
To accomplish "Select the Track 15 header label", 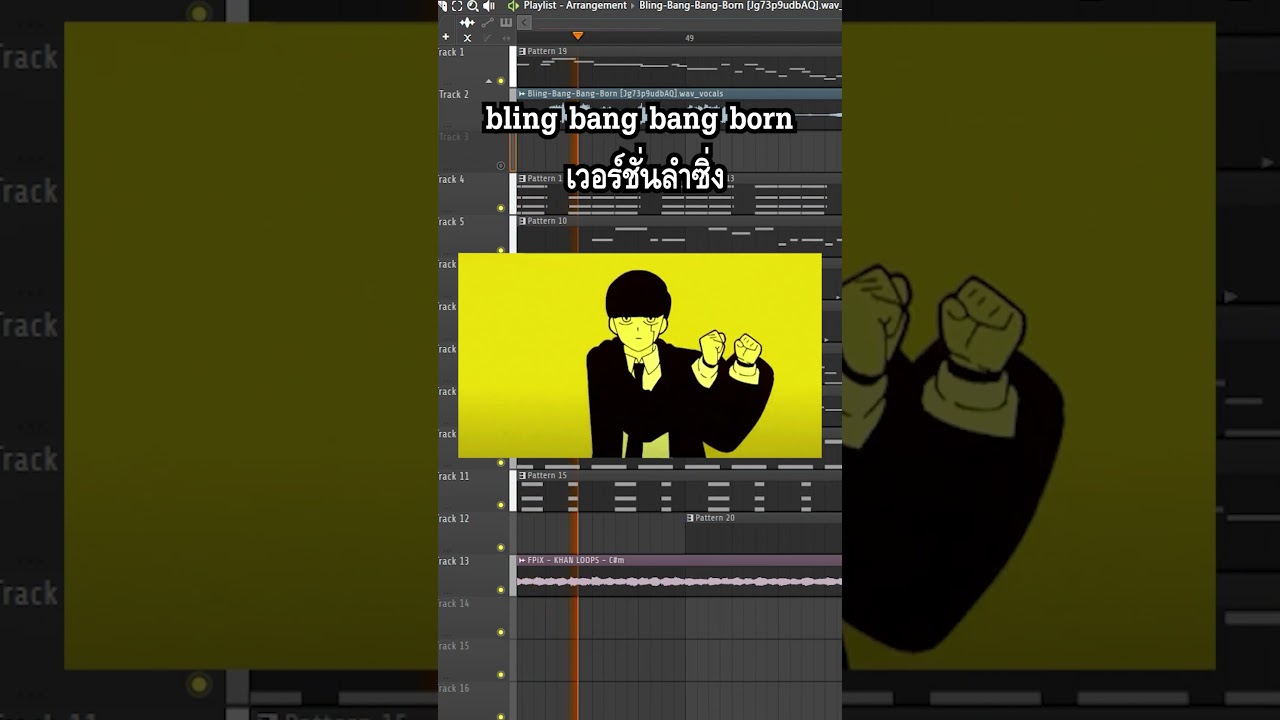I will (x=453, y=646).
